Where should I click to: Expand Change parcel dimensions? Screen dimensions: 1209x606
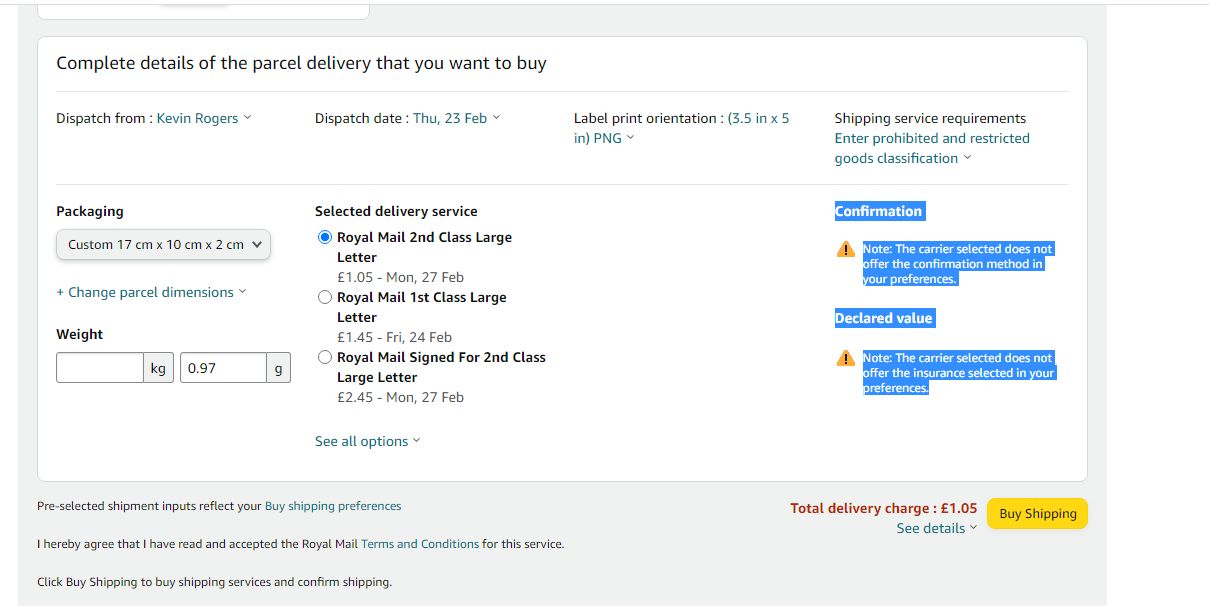tap(148, 292)
